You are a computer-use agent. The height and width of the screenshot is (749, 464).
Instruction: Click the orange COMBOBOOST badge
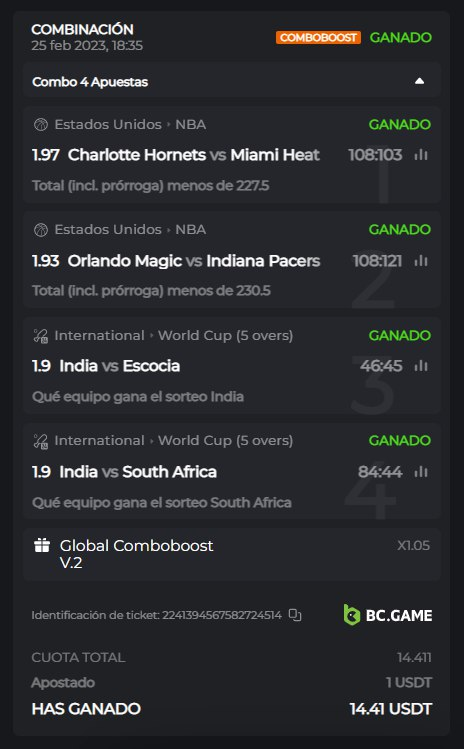(318, 37)
